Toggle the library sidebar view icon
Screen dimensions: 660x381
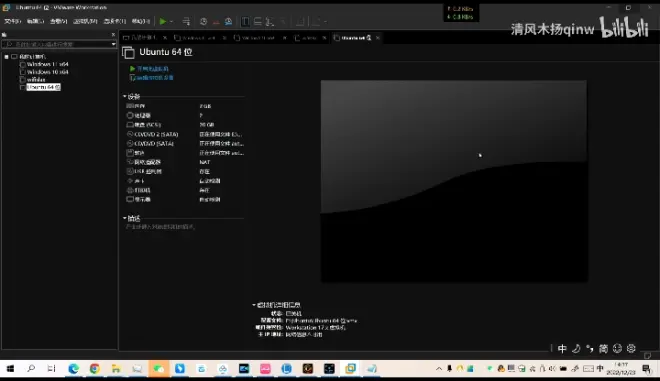click(x=245, y=21)
